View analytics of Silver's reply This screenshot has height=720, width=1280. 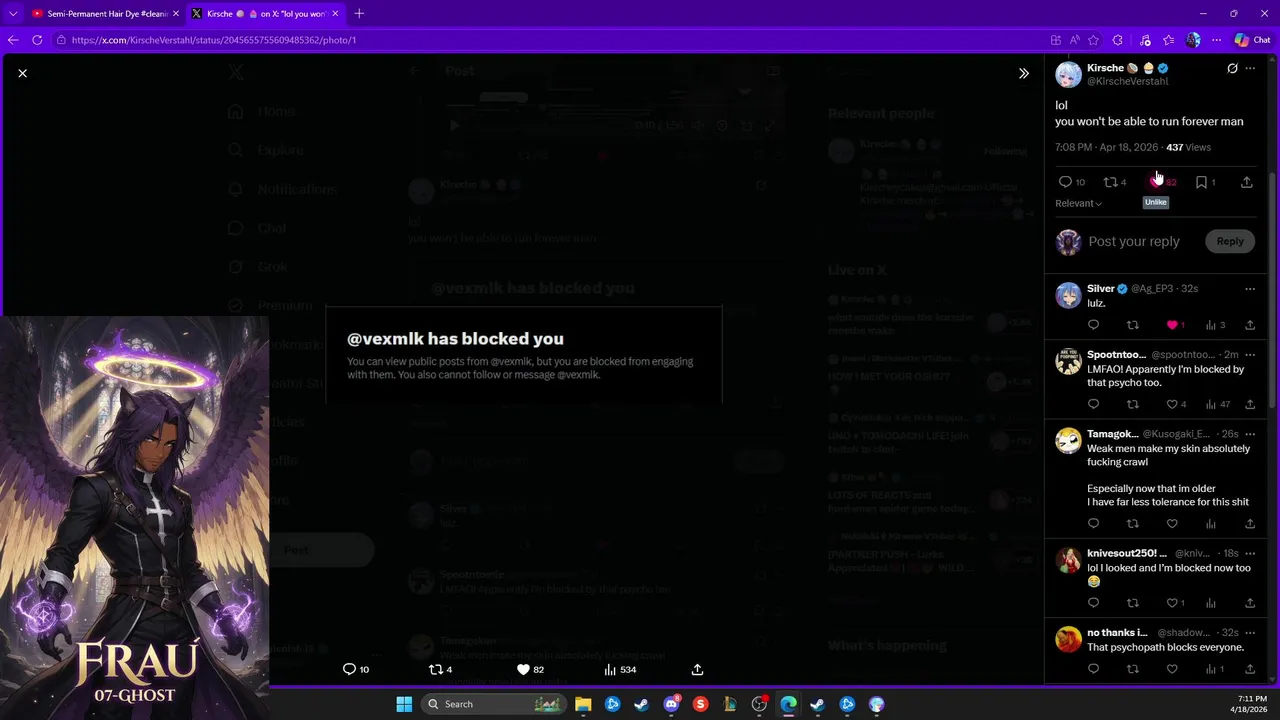tap(1215, 325)
